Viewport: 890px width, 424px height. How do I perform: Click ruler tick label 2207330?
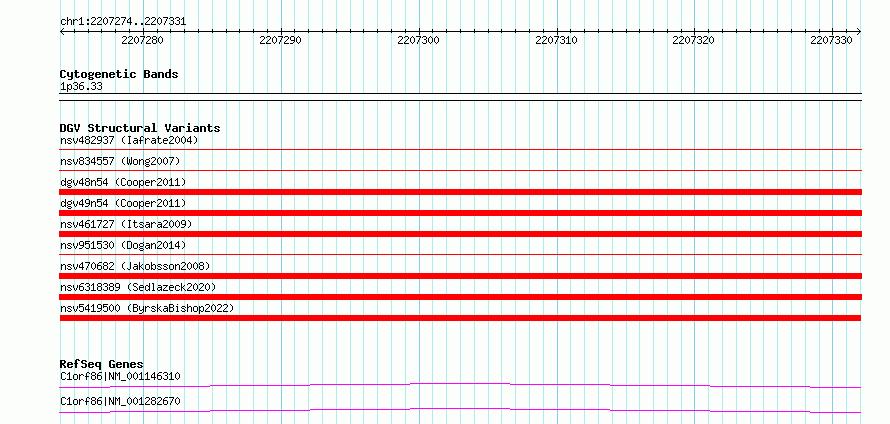tap(832, 40)
